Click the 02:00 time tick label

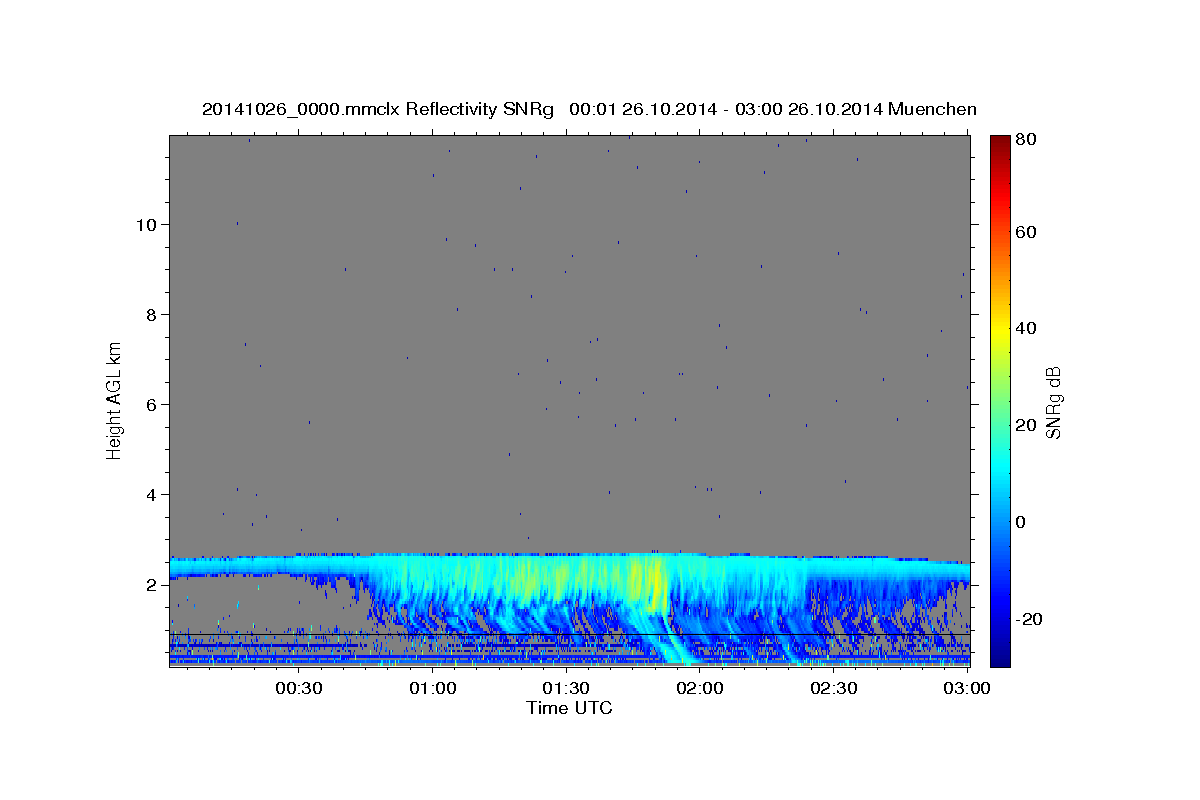[x=700, y=688]
